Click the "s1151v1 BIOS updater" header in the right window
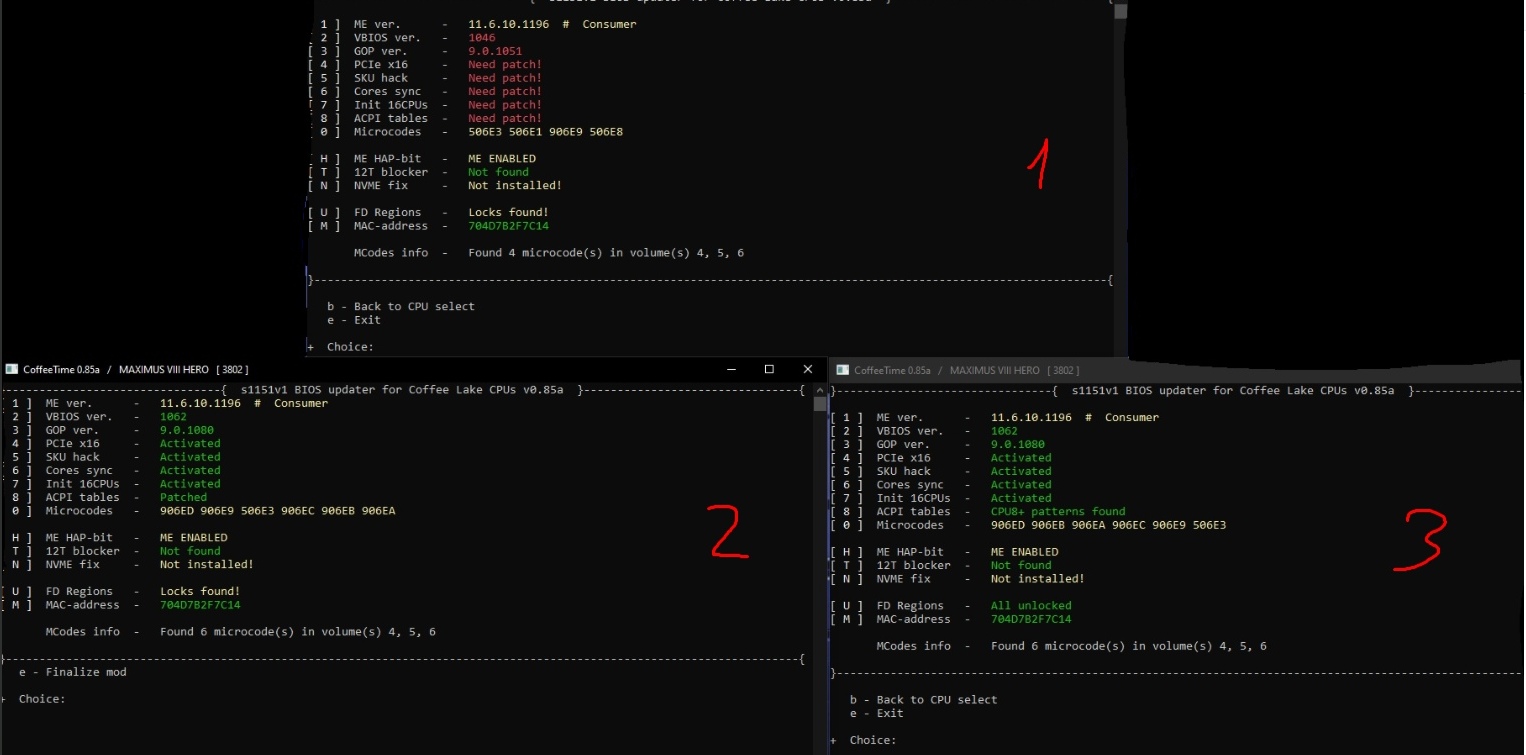The width and height of the screenshot is (1526, 755). pos(1232,391)
